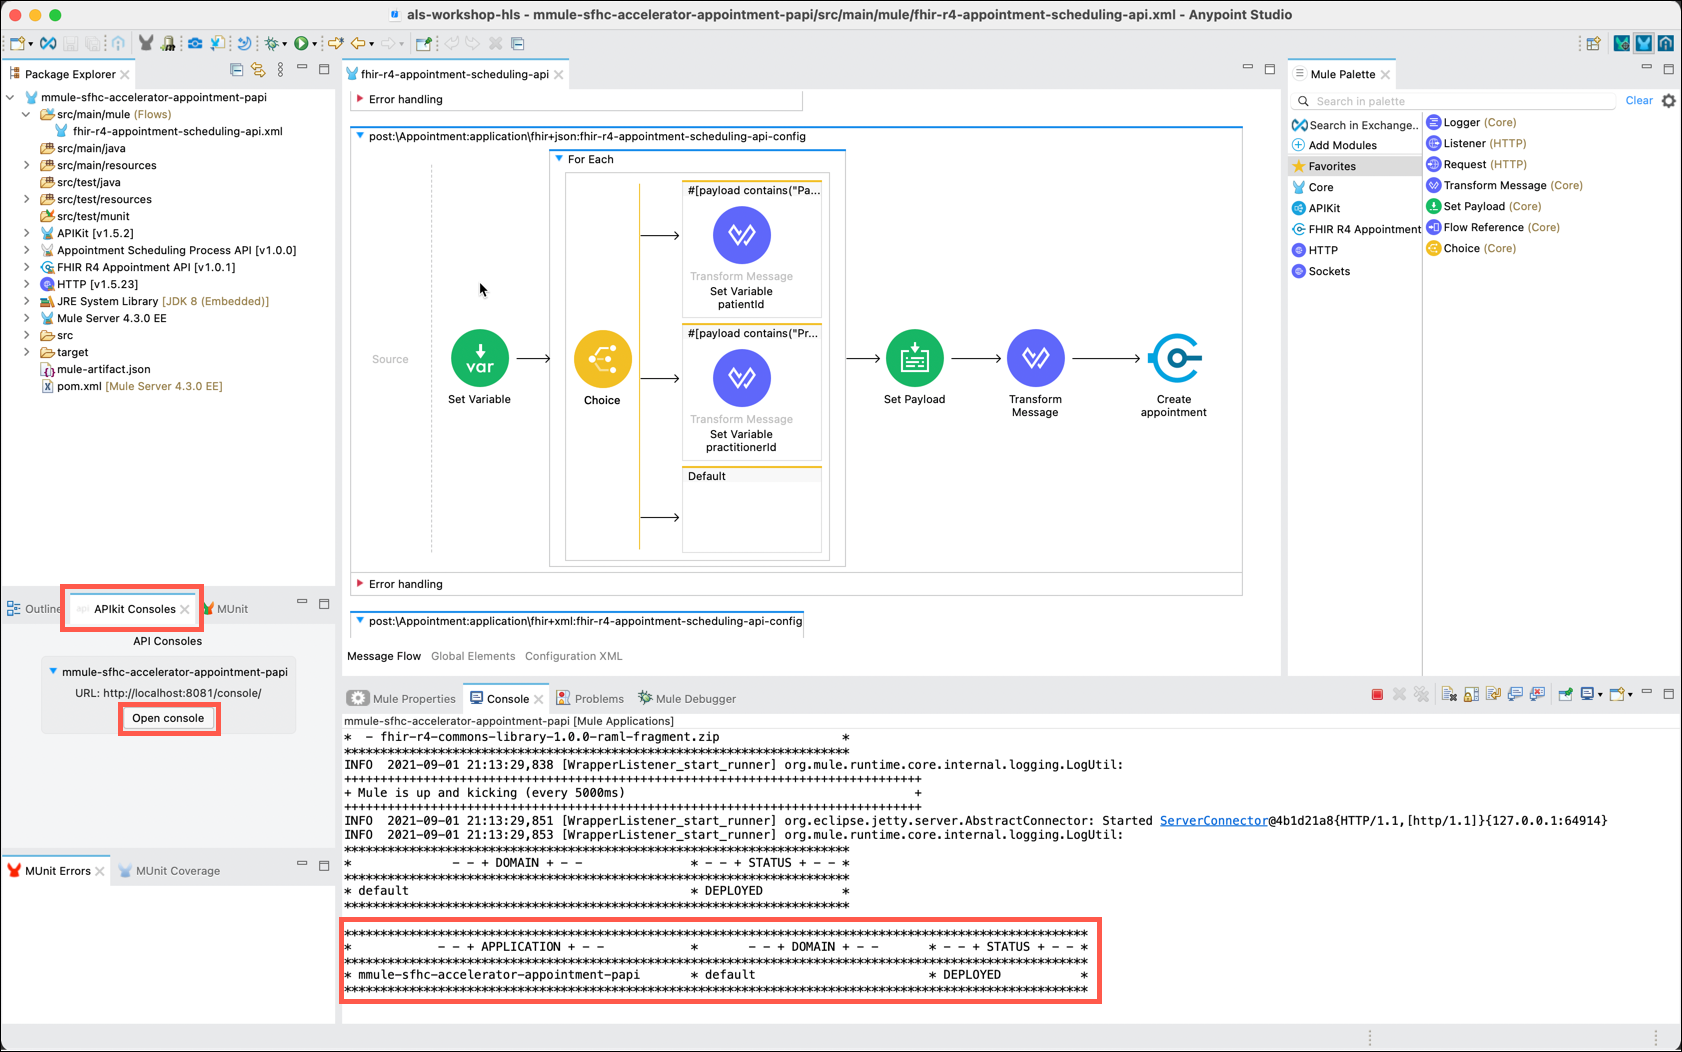Click Add Modules in Mule Palette
The height and width of the screenshot is (1052, 1682).
click(x=1335, y=145)
